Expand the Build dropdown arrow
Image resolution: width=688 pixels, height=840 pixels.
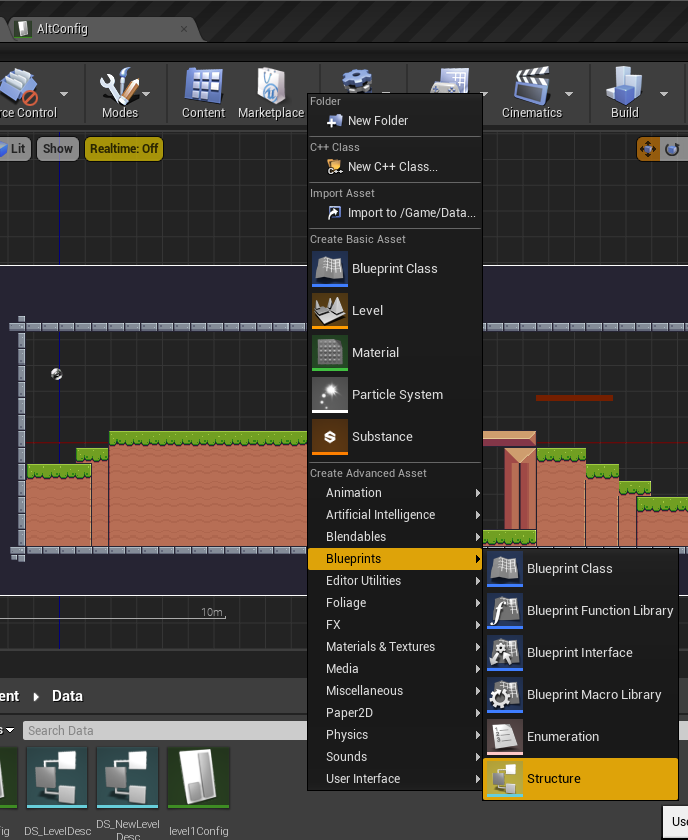[664, 94]
